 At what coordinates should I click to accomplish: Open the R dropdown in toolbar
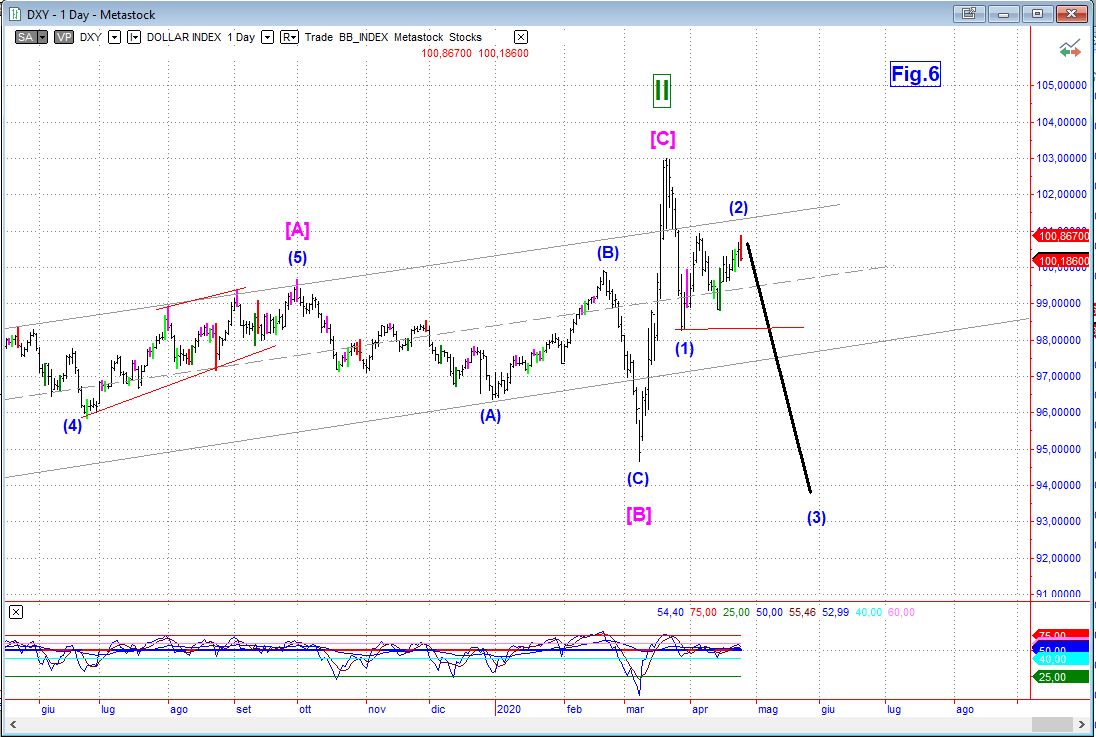[289, 37]
